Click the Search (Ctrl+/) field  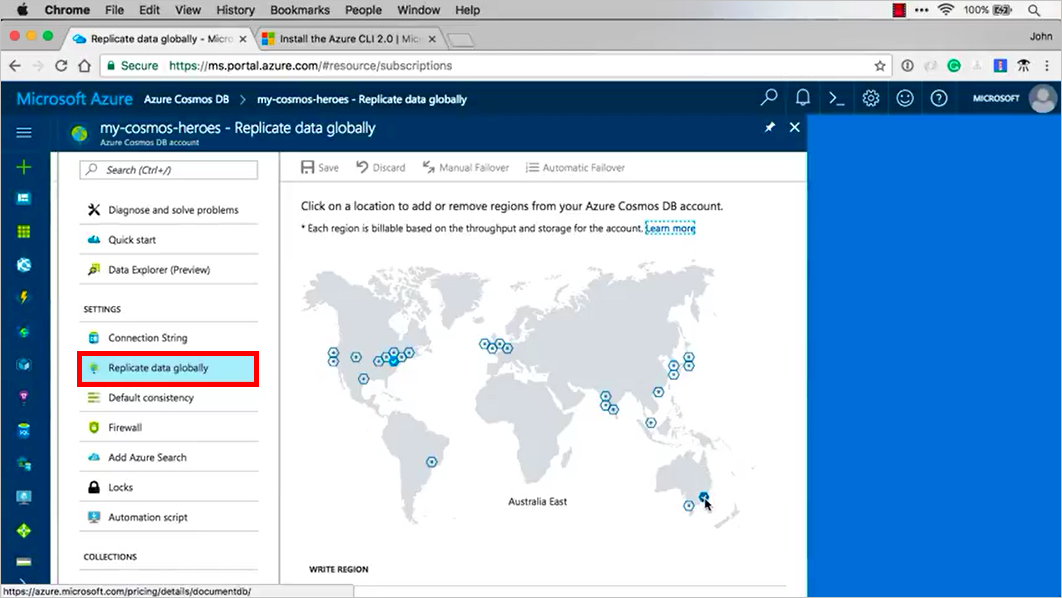167,170
